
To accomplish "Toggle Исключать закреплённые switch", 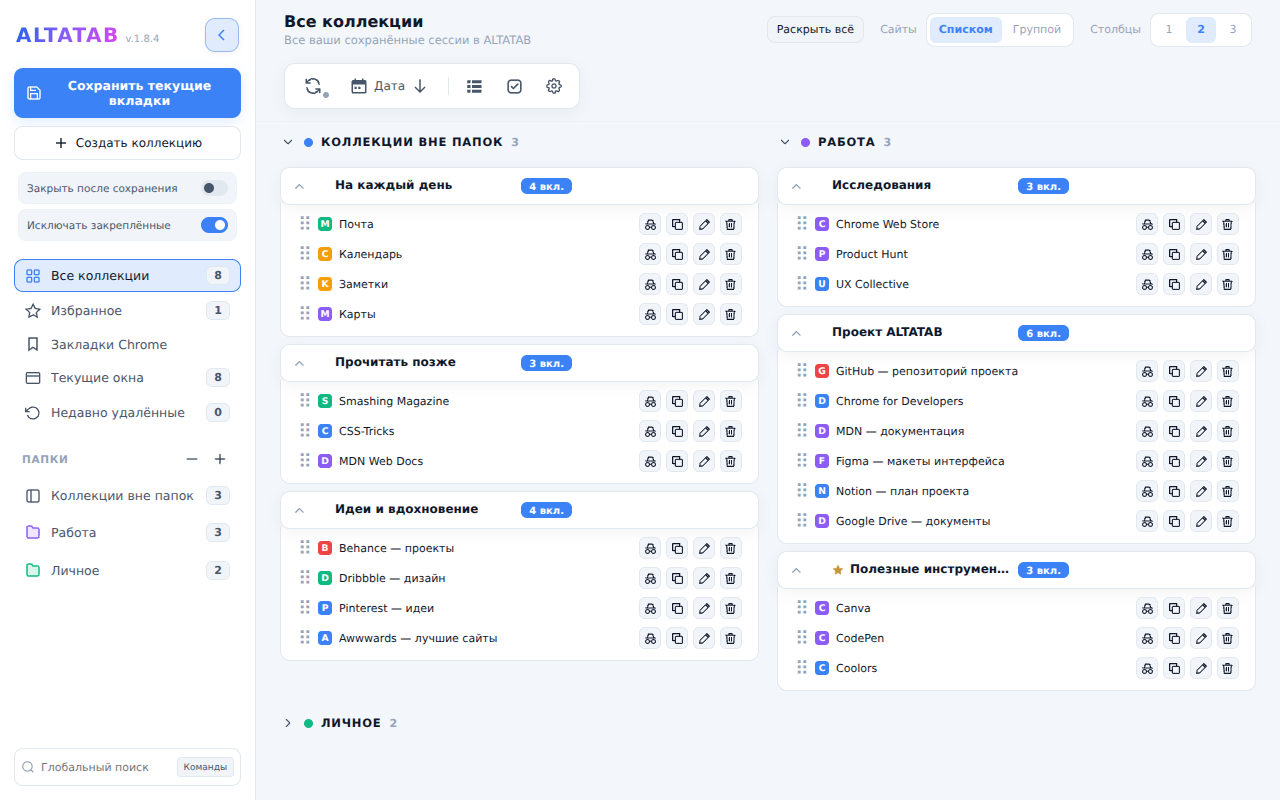I will click(x=214, y=225).
